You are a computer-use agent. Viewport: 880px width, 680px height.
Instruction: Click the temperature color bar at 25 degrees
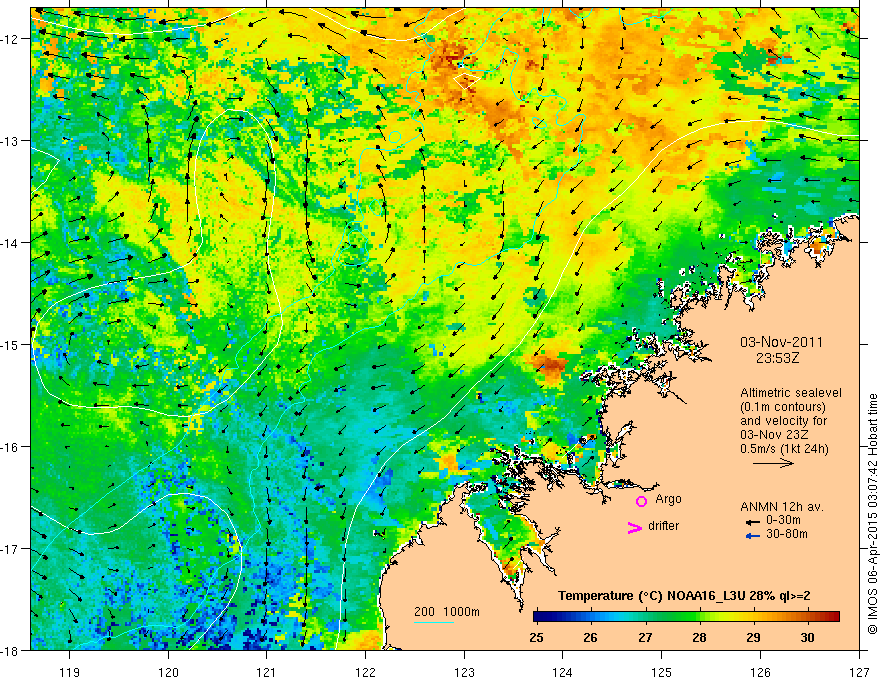tap(537, 617)
